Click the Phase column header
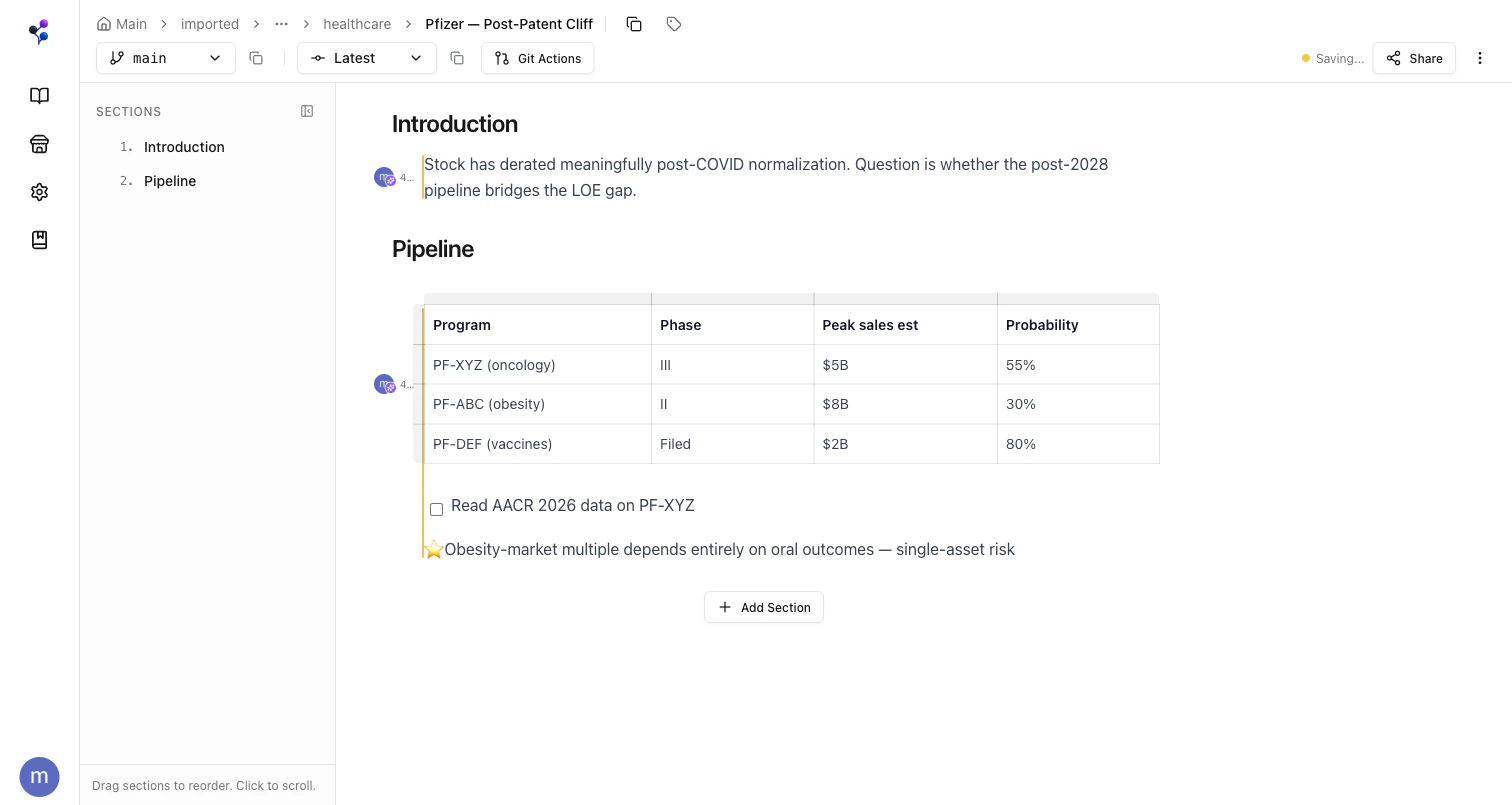 click(x=733, y=325)
